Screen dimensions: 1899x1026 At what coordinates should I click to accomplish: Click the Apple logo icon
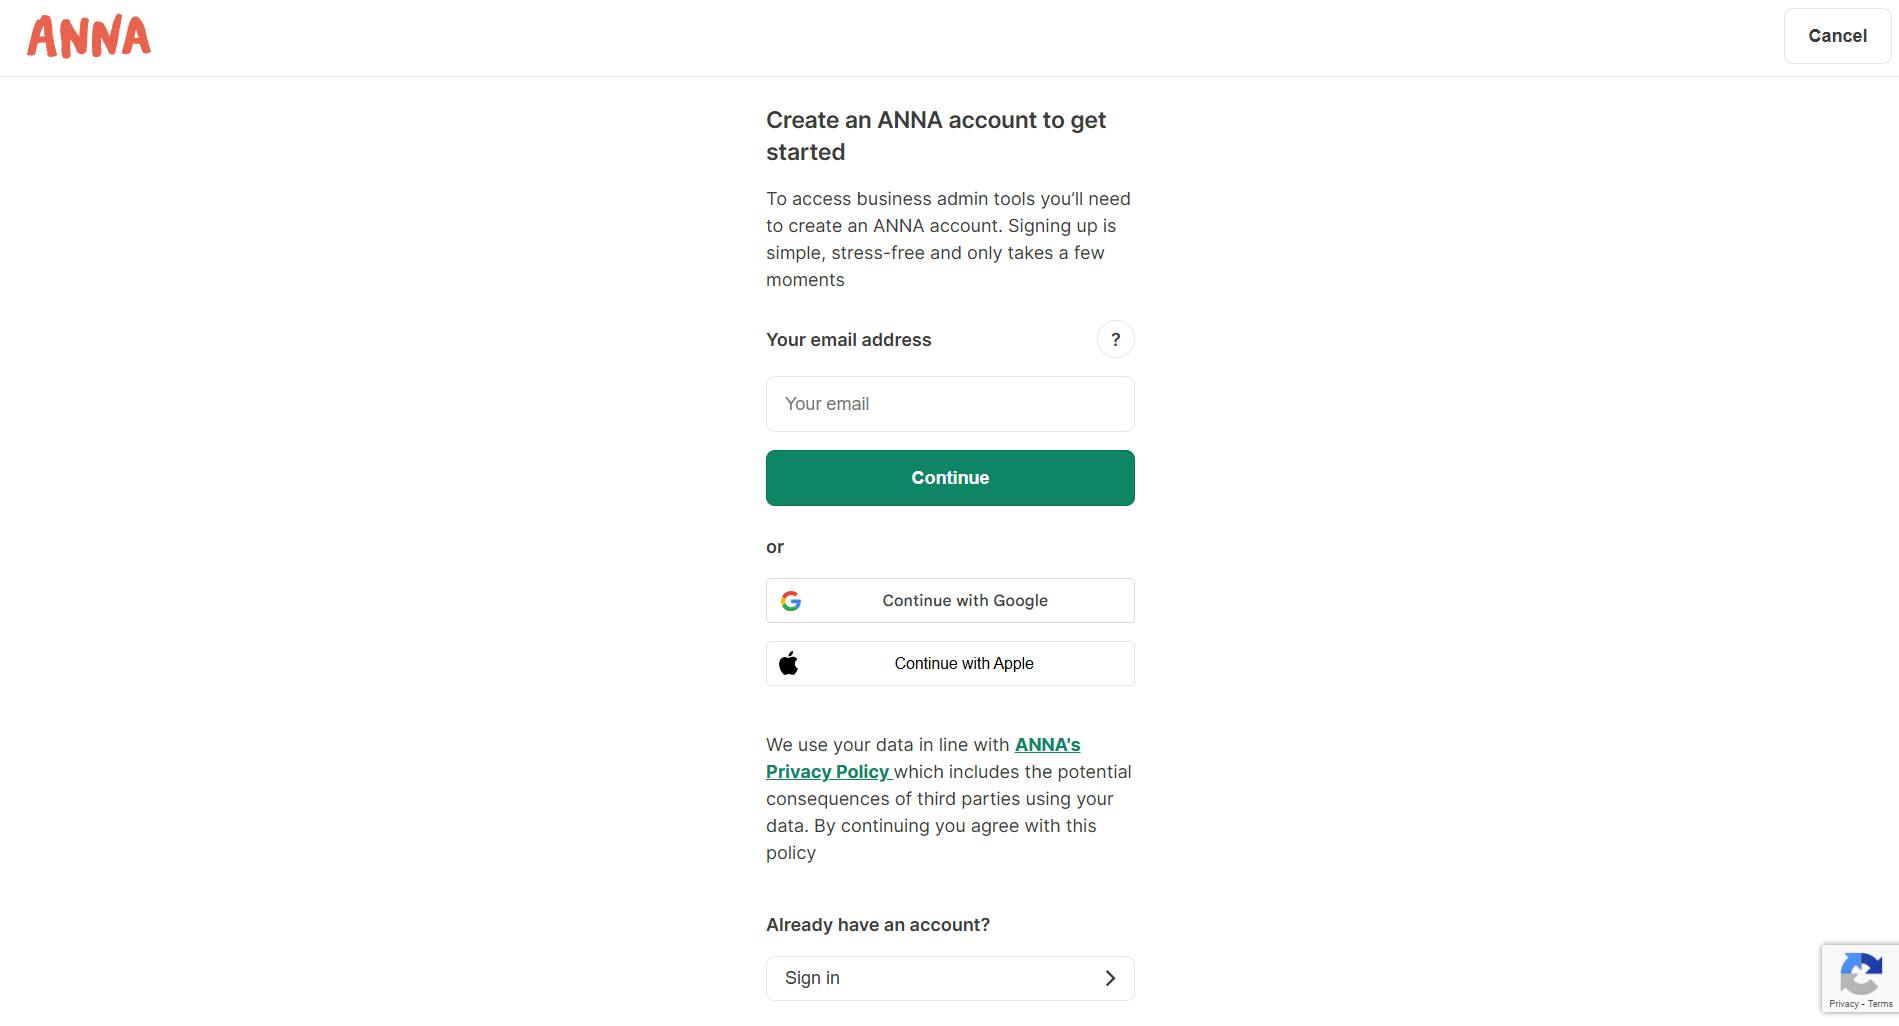(789, 662)
